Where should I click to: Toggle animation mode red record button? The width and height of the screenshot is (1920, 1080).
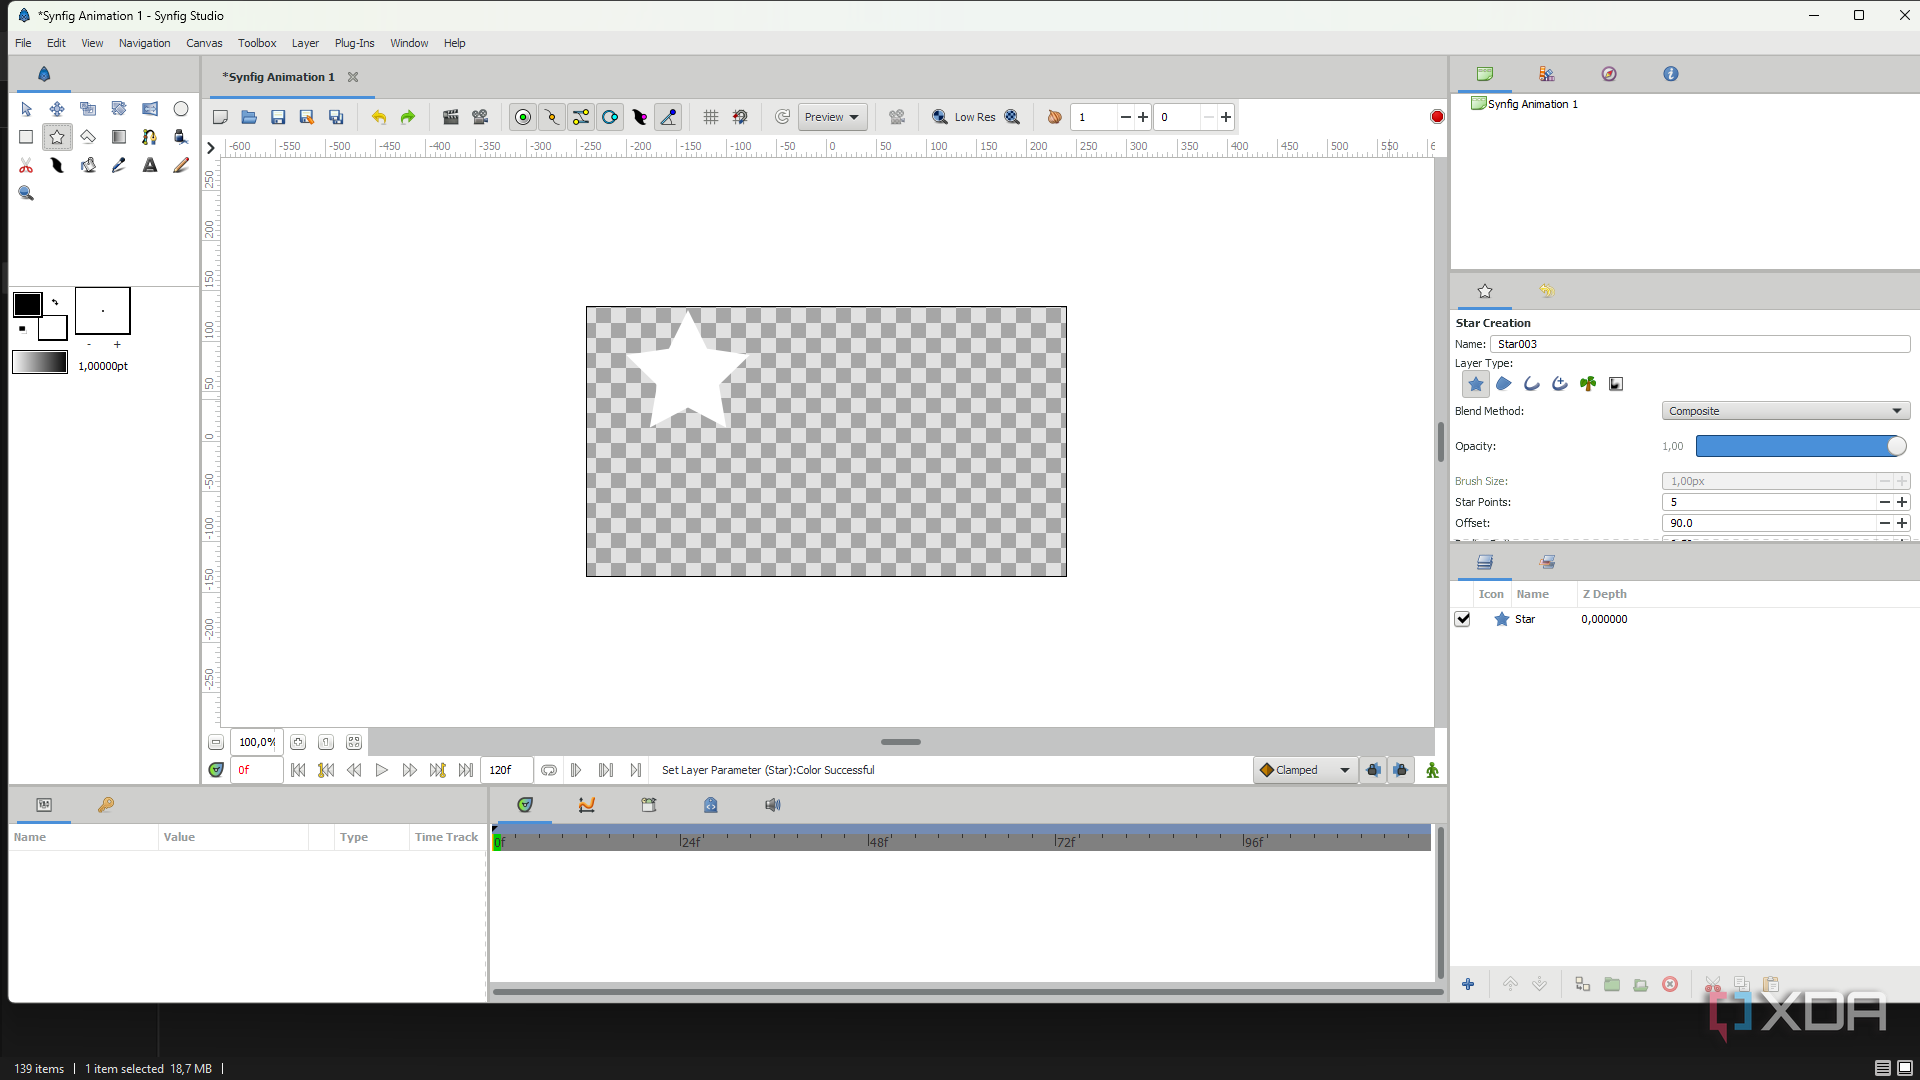pos(1437,117)
